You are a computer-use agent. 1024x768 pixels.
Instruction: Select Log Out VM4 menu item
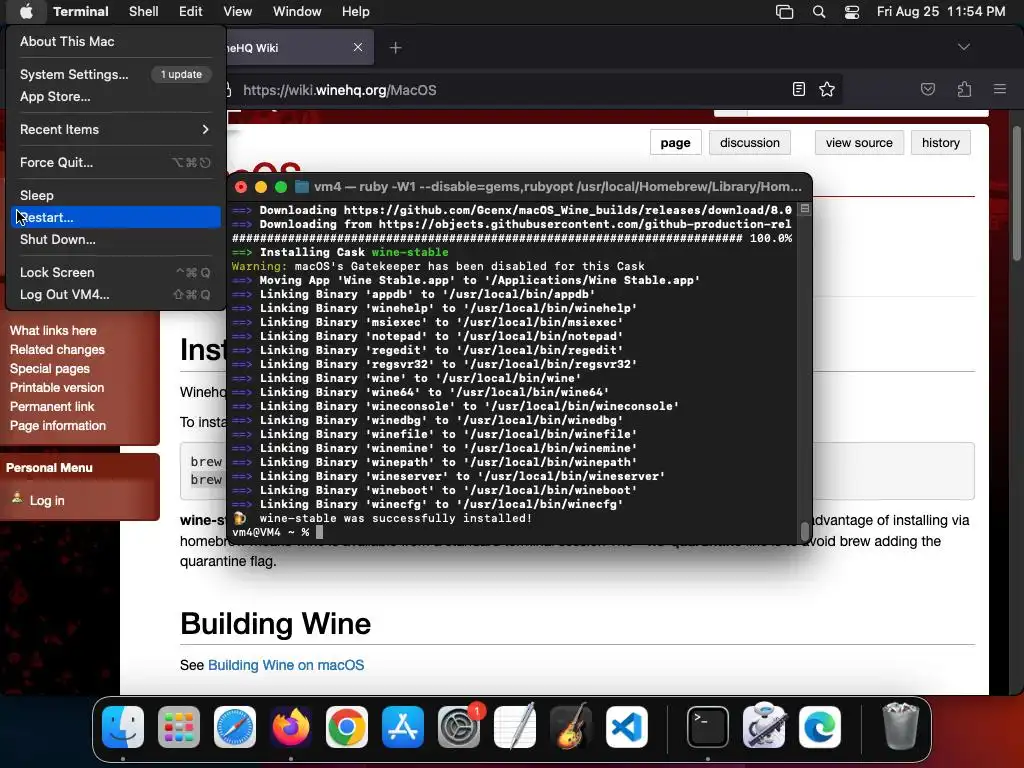click(x=116, y=294)
